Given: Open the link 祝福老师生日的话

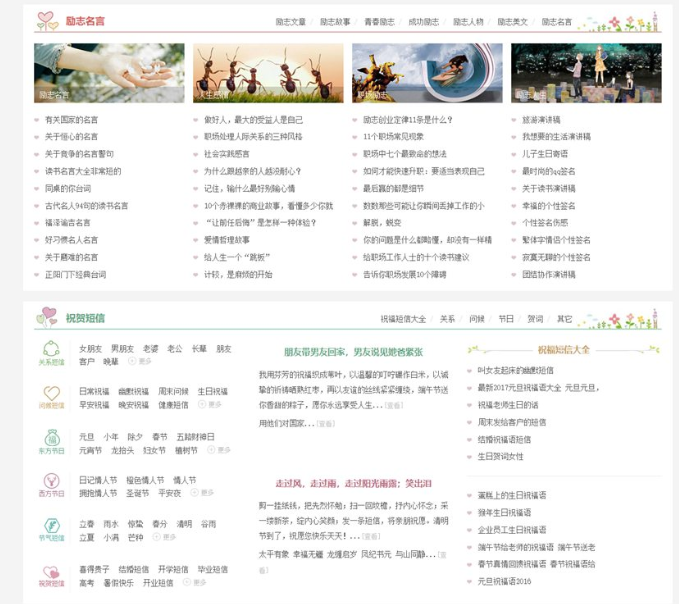Looking at the screenshot, I should pyautogui.click(x=508, y=405).
